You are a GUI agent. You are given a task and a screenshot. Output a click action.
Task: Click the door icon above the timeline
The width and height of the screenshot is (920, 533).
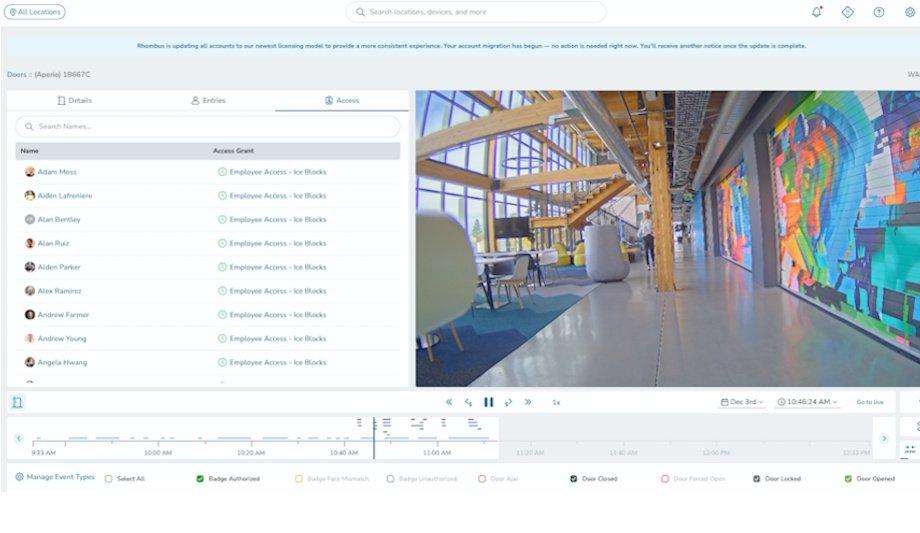[17, 402]
